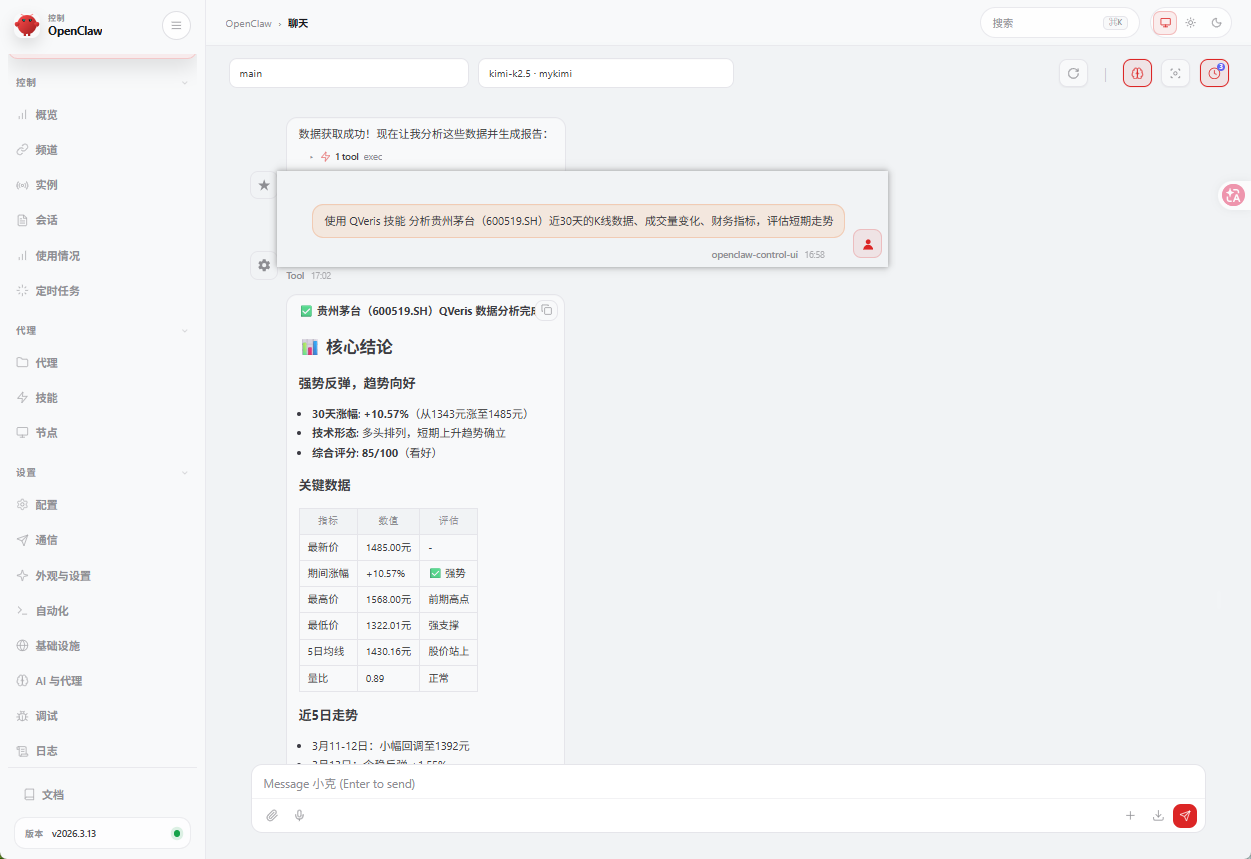1251x859 pixels.
Task: Open 通信 in the sidebar
Action: pos(102,540)
